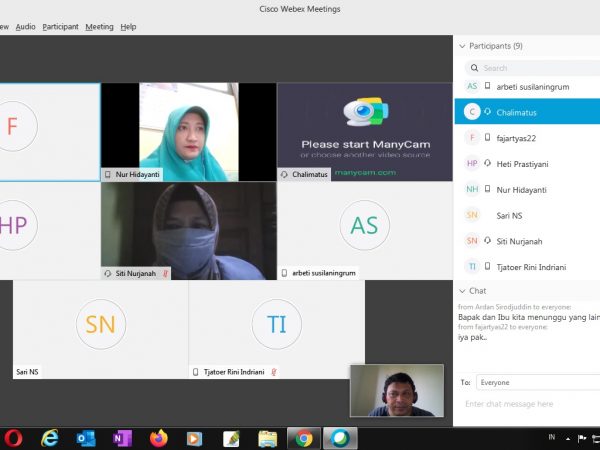Screen dimensions: 600x450
Task: Click chat message 'iya pak..'
Action: click(x=473, y=338)
